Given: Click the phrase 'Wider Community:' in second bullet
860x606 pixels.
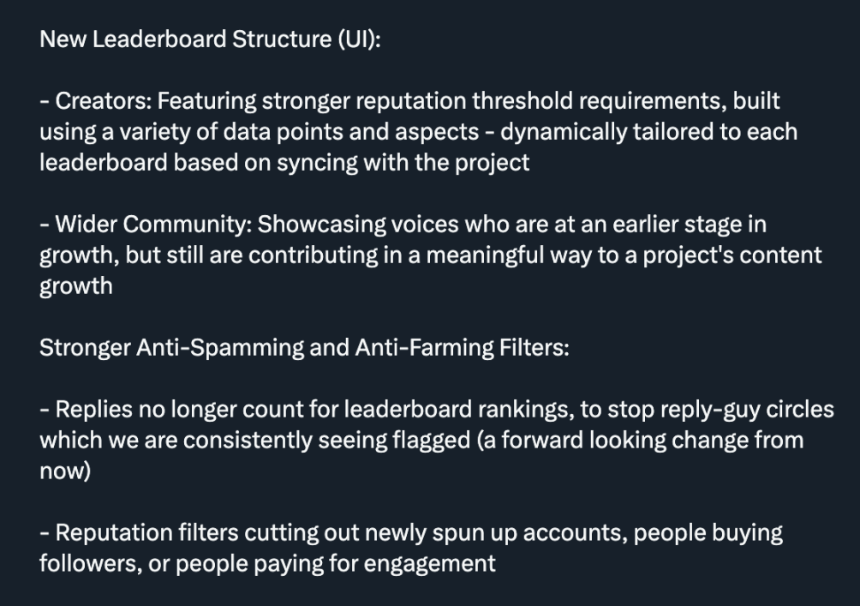Looking at the screenshot, I should (154, 225).
